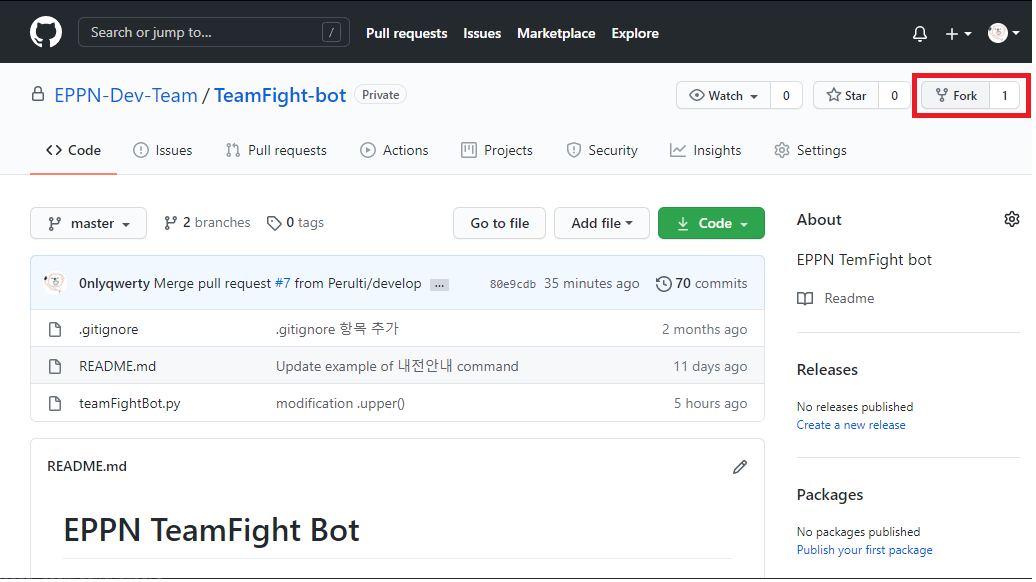Click Create a new release
Image resolution: width=1036 pixels, height=582 pixels.
coord(851,425)
